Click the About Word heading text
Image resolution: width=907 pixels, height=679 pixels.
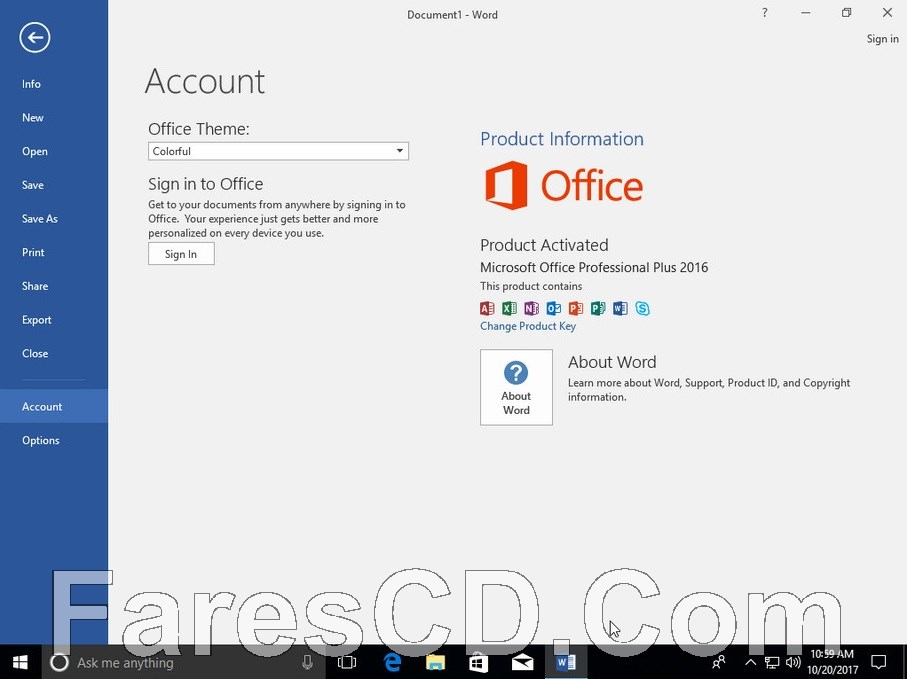612,362
